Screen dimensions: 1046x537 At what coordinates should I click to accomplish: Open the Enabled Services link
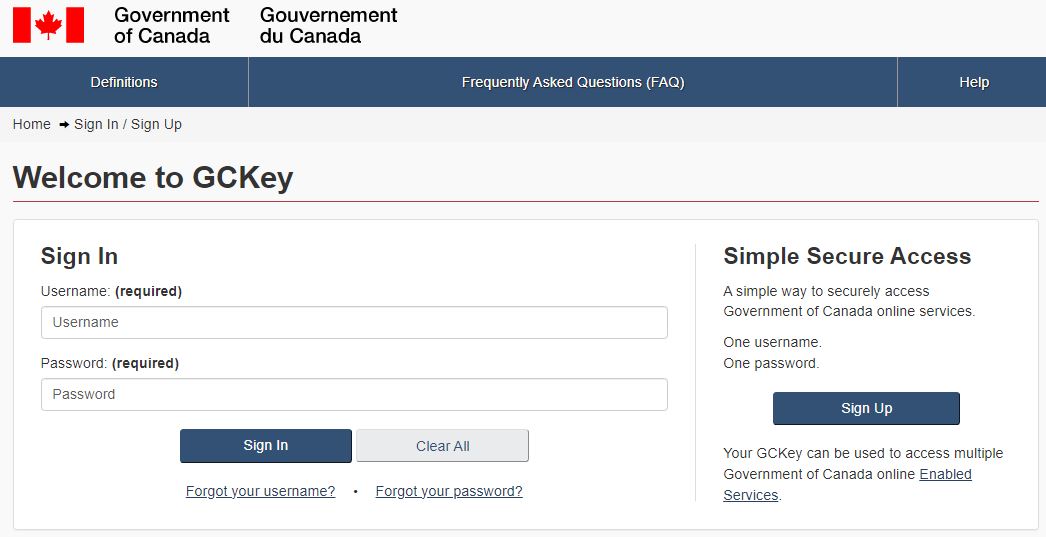[x=945, y=474]
